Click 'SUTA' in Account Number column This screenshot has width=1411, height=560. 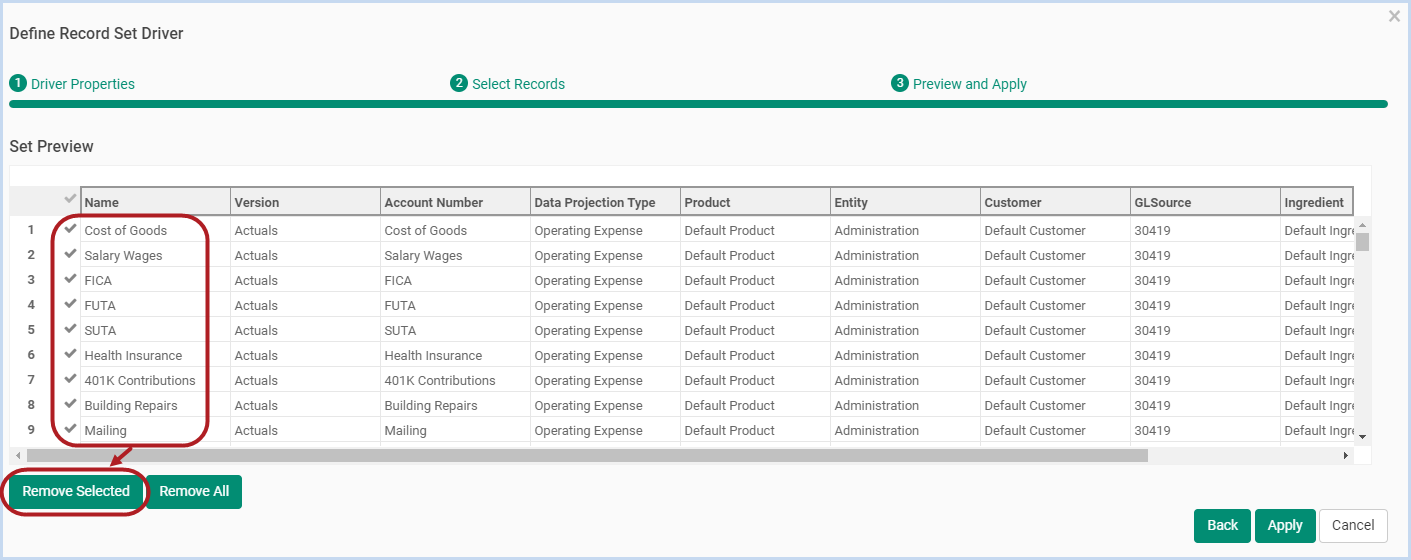click(x=400, y=330)
